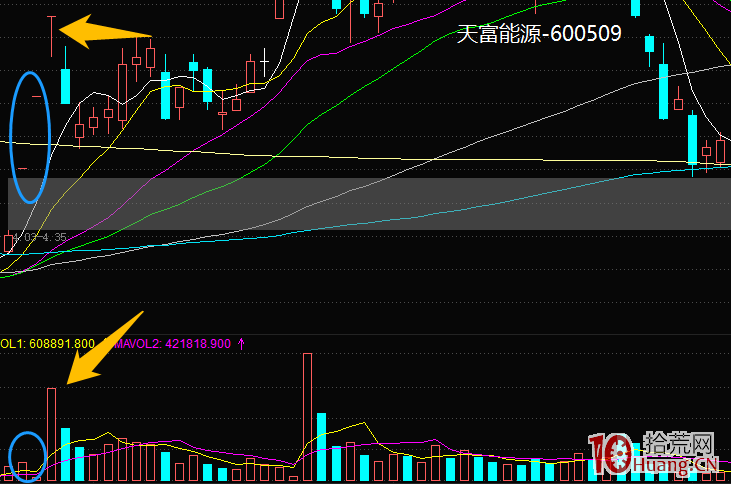Select the OL1: 608891.800 volume readout

47,344
